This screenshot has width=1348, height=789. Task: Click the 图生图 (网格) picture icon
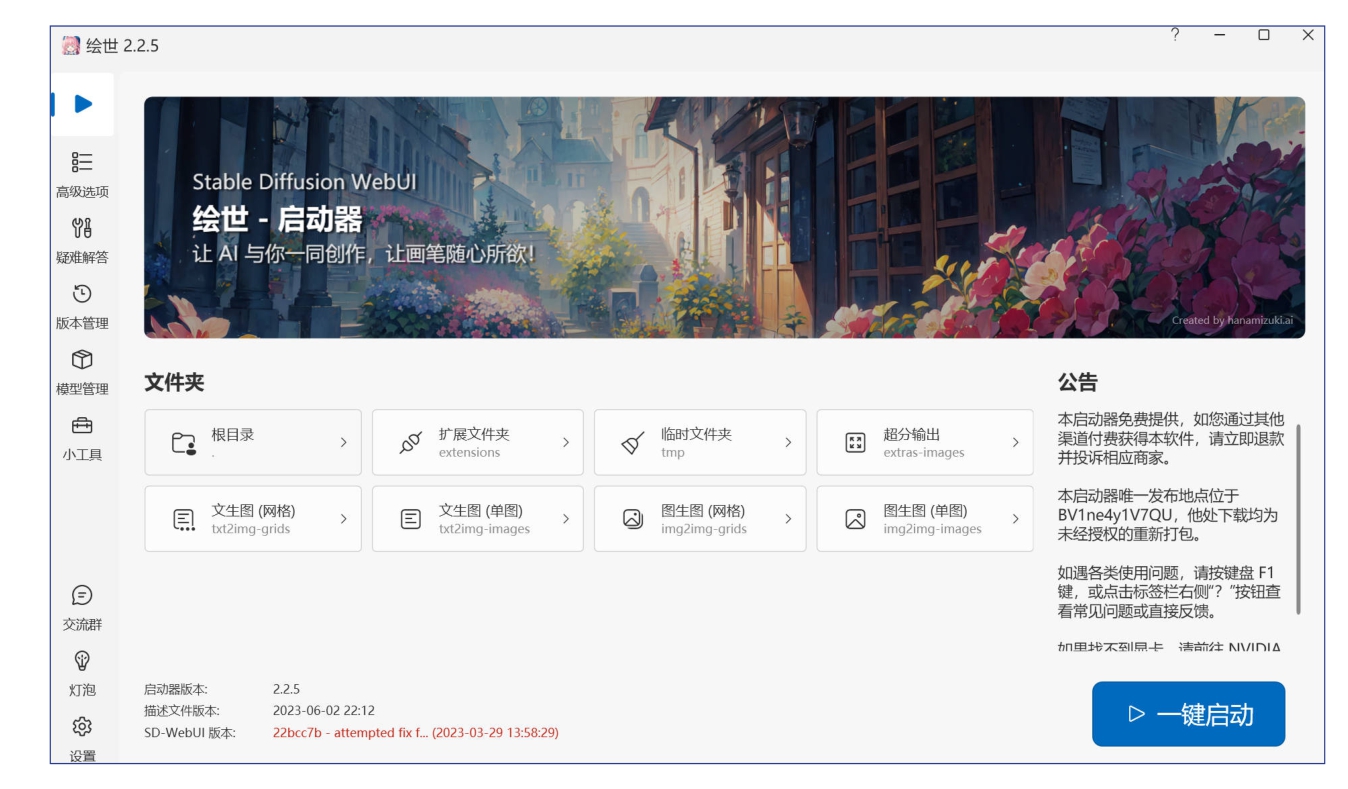(633, 518)
